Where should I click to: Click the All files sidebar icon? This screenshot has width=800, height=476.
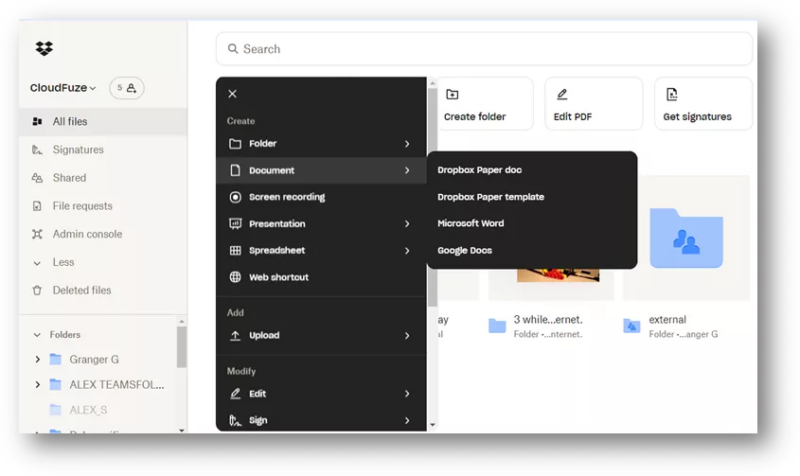(37, 121)
